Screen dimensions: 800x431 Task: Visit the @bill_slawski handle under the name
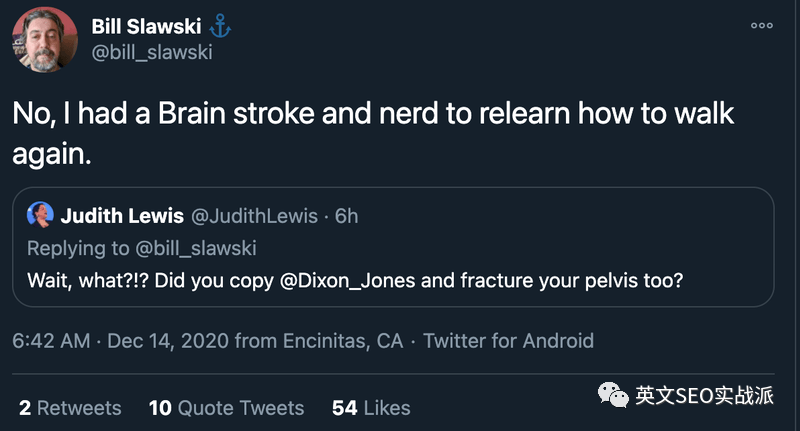pos(152,53)
